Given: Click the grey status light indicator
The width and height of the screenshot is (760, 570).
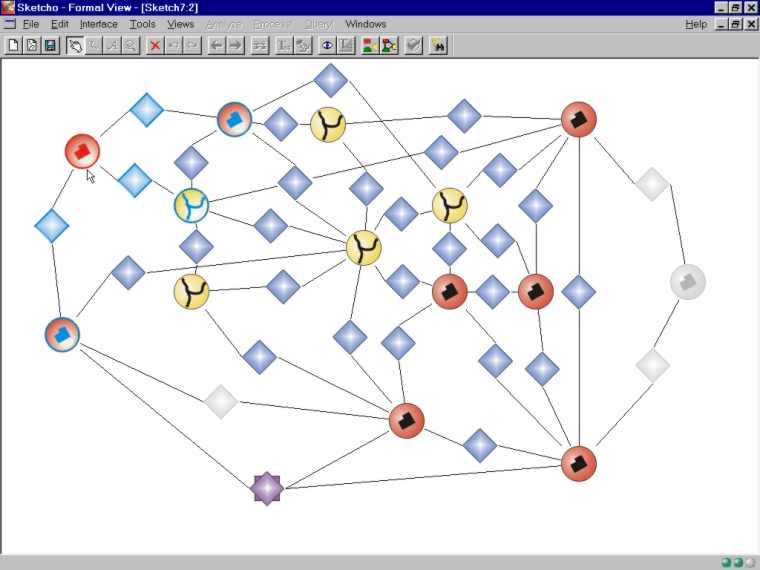Looking at the screenshot, I should point(750,562).
